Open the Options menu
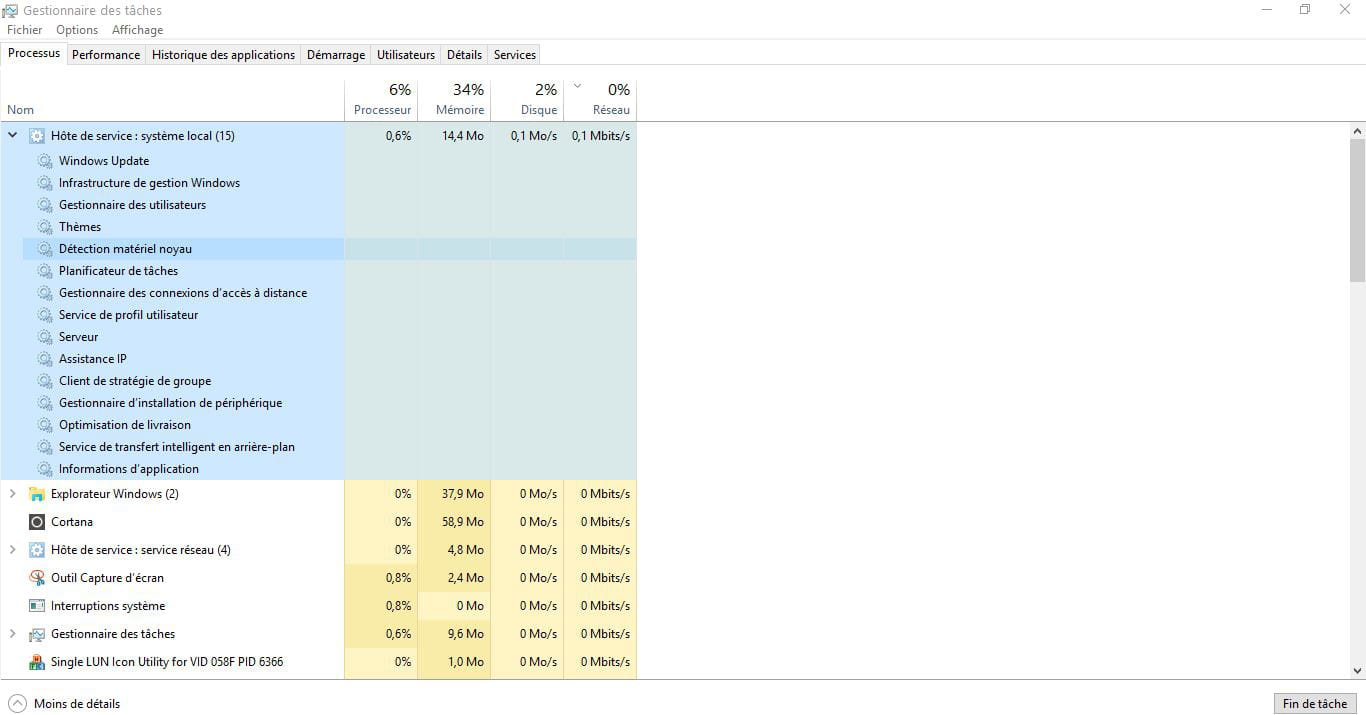Image resolution: width=1366 pixels, height=715 pixels. pos(77,30)
